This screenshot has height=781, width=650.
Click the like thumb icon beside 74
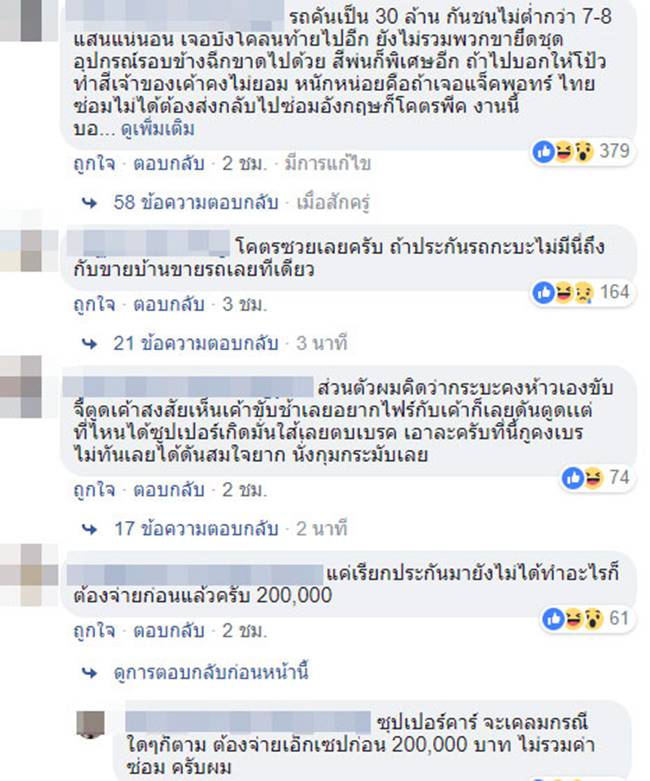573,478
